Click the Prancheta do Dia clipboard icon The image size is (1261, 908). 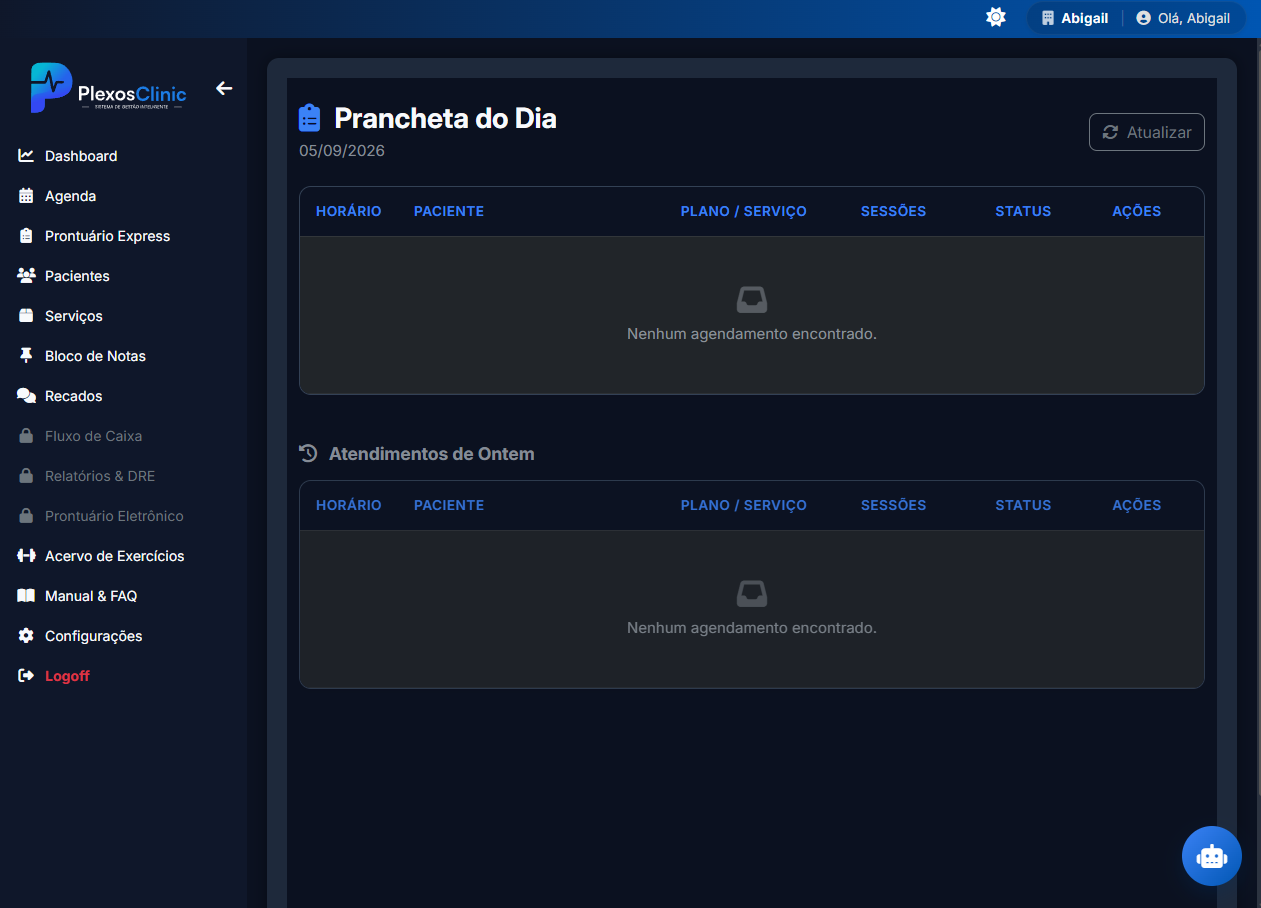[x=310, y=118]
